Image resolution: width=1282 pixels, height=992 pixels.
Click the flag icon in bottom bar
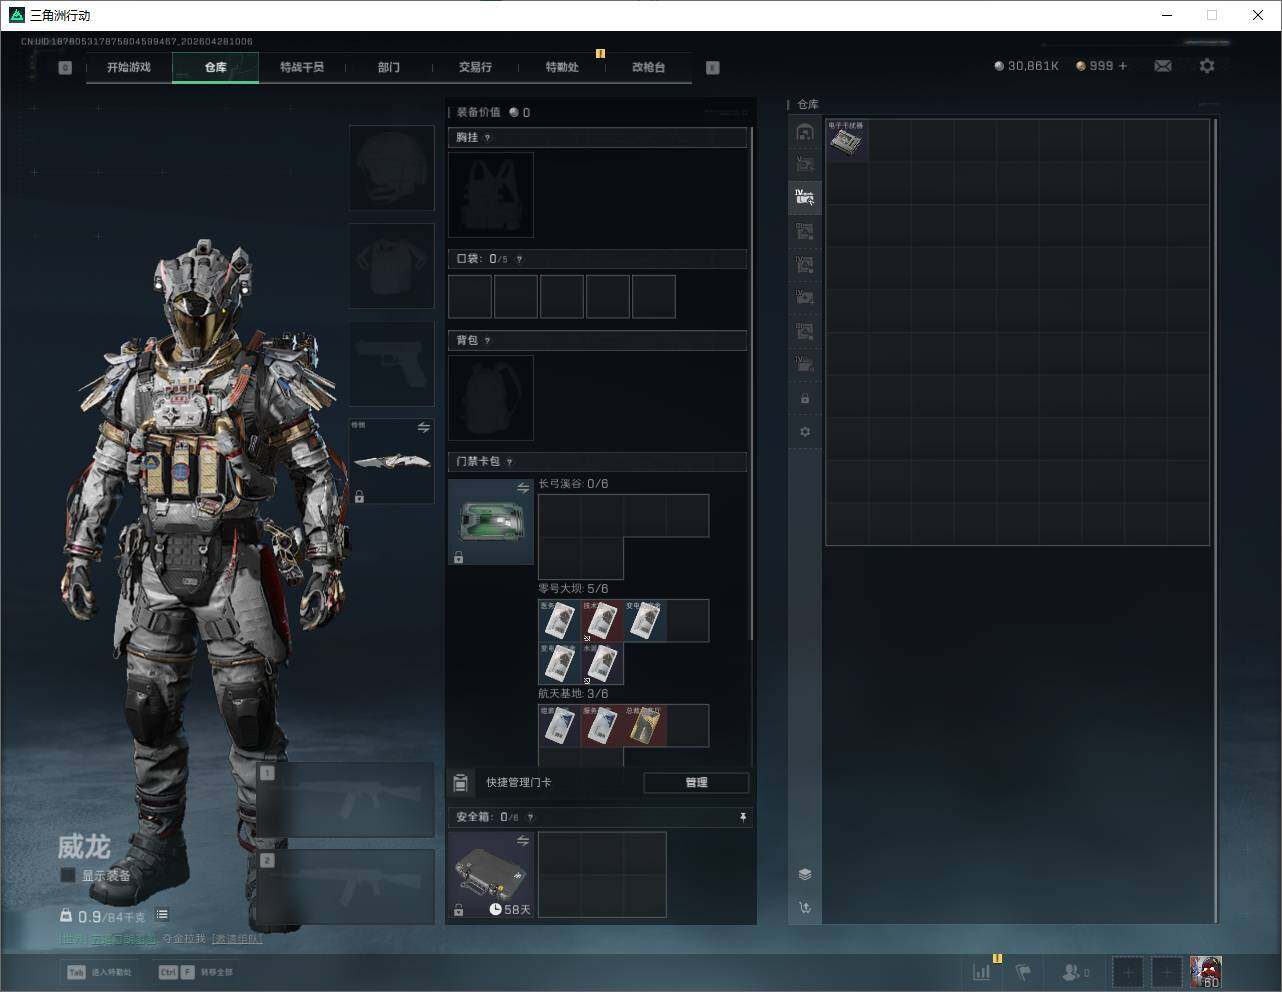coord(1023,972)
